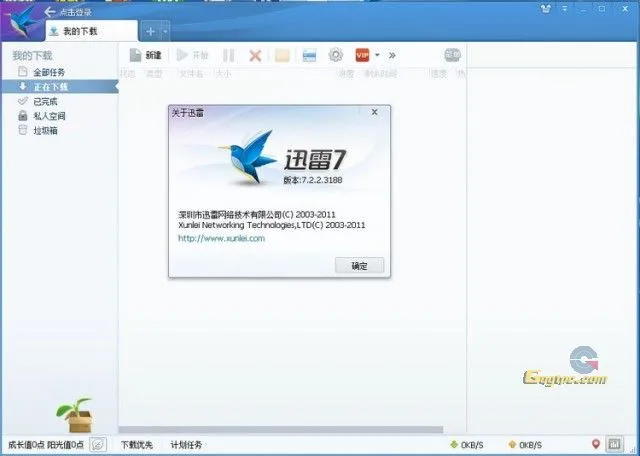The height and width of the screenshot is (456, 640).
Task: Click the blue task list view icon
Action: tap(309, 56)
